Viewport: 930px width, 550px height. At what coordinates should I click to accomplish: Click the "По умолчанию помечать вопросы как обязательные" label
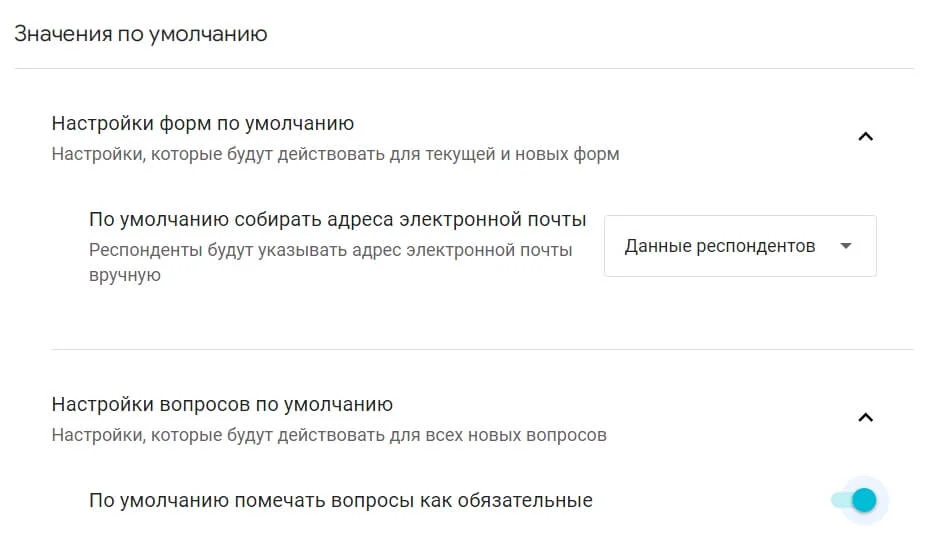tap(341, 500)
